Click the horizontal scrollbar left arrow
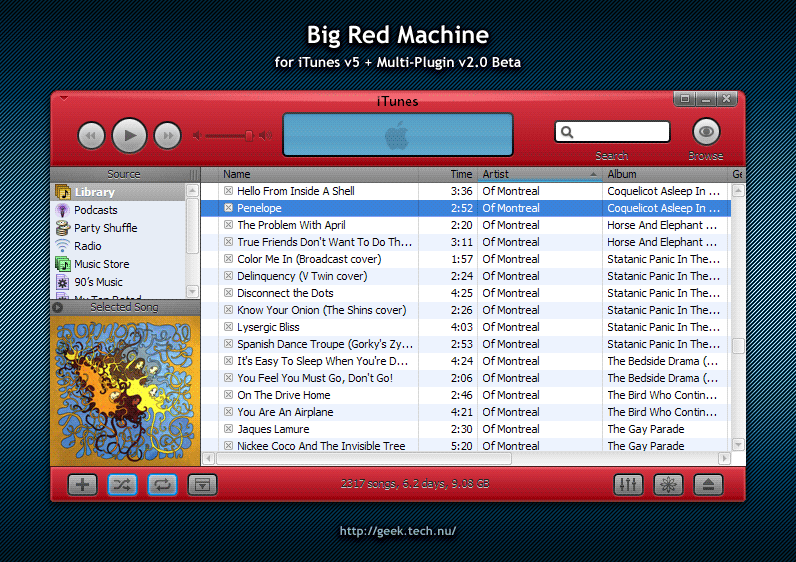 coord(209,458)
